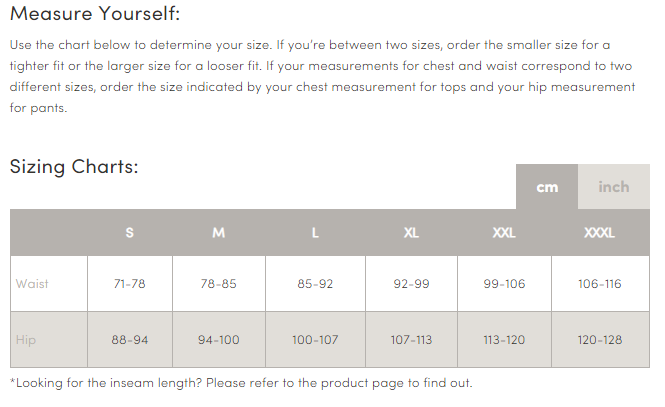Click waist cell 85-92

[315, 283]
